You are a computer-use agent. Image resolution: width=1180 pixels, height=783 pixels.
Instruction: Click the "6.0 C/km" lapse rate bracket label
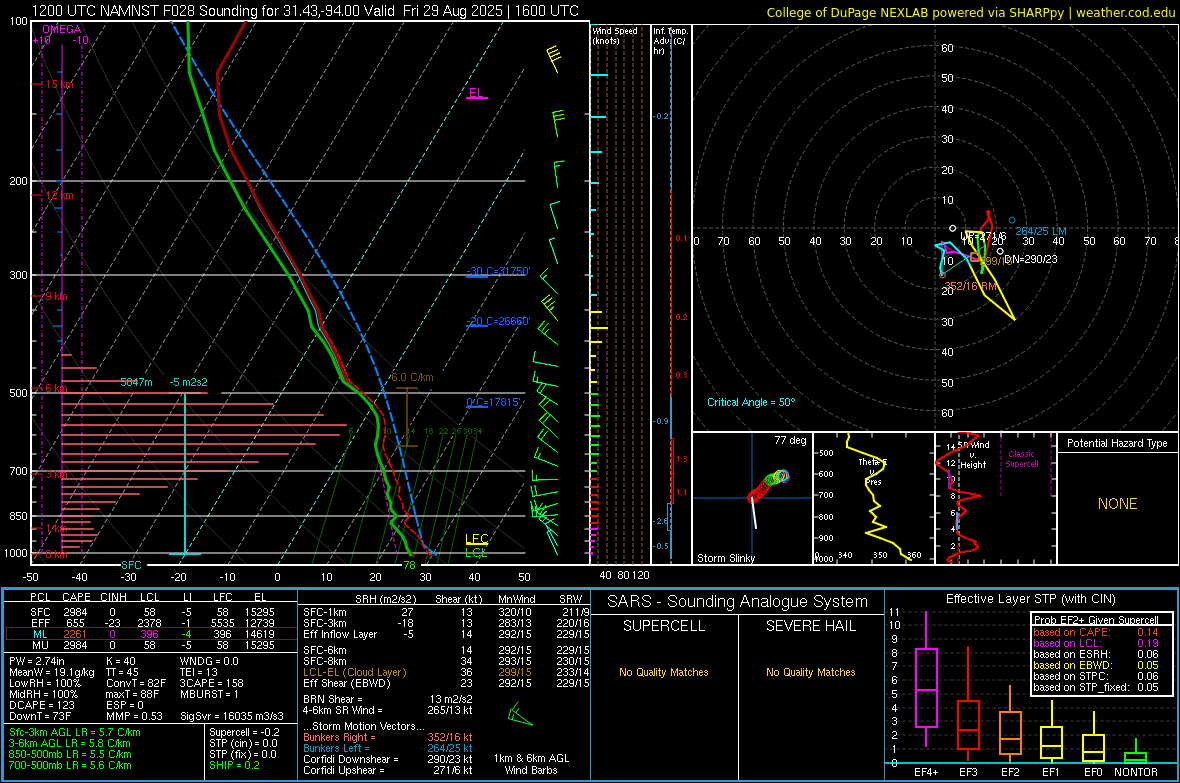[412, 377]
